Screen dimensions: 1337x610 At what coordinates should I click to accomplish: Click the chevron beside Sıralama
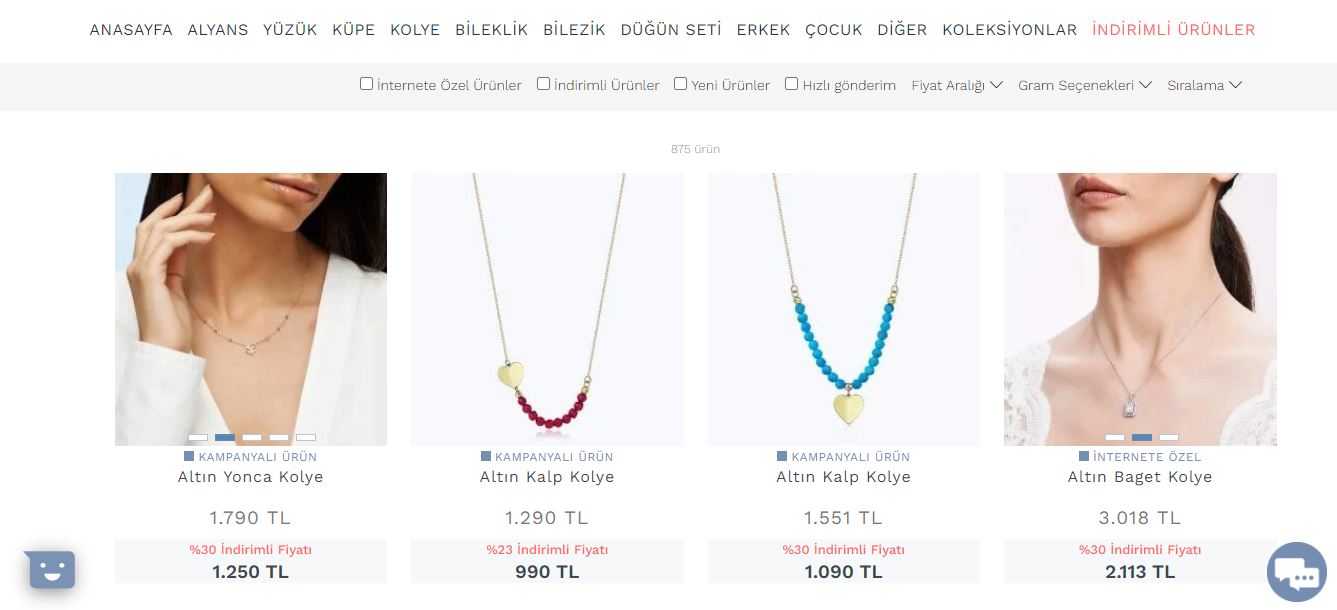[1235, 85]
